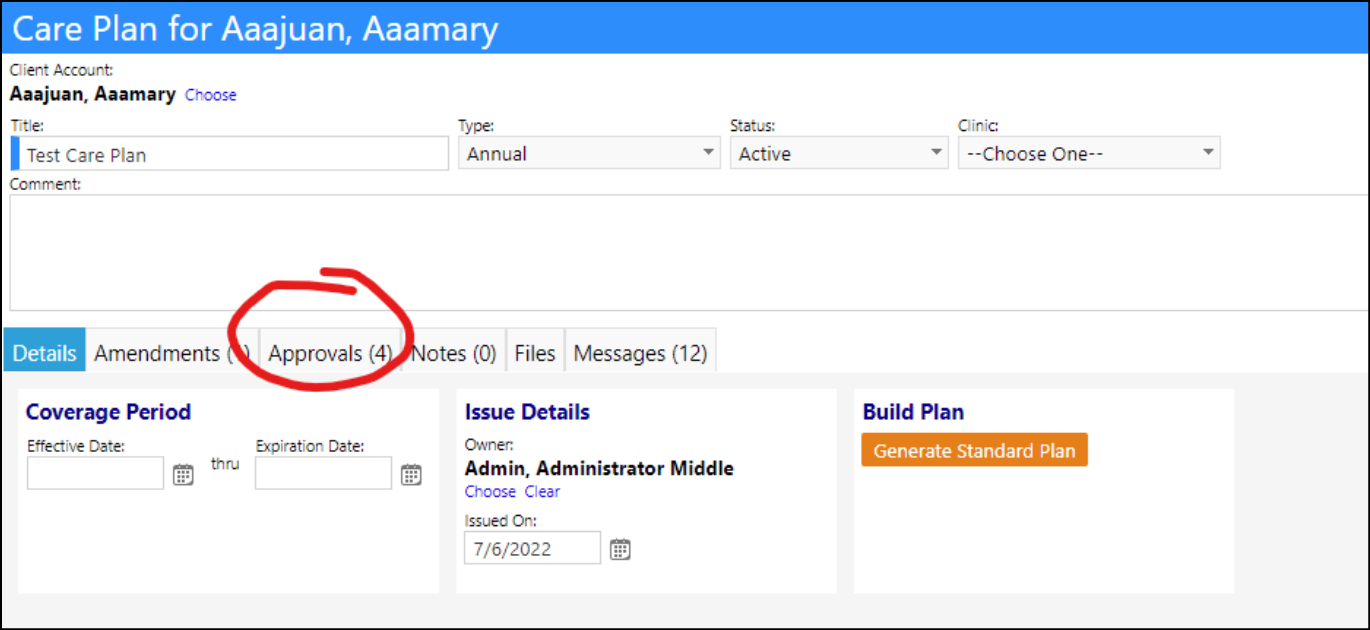Open the Messages (12) tab

(640, 353)
